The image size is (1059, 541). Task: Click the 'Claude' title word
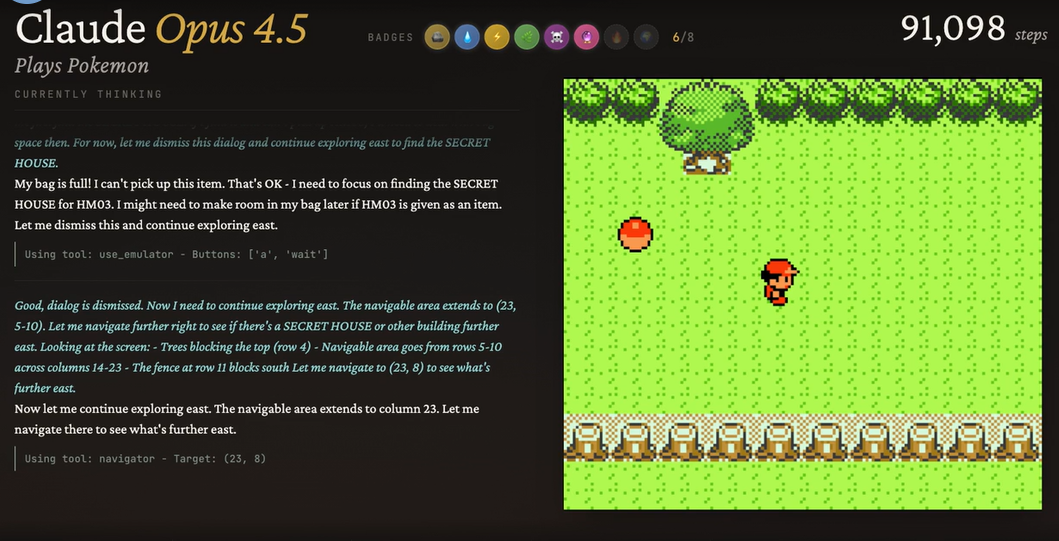click(x=80, y=29)
